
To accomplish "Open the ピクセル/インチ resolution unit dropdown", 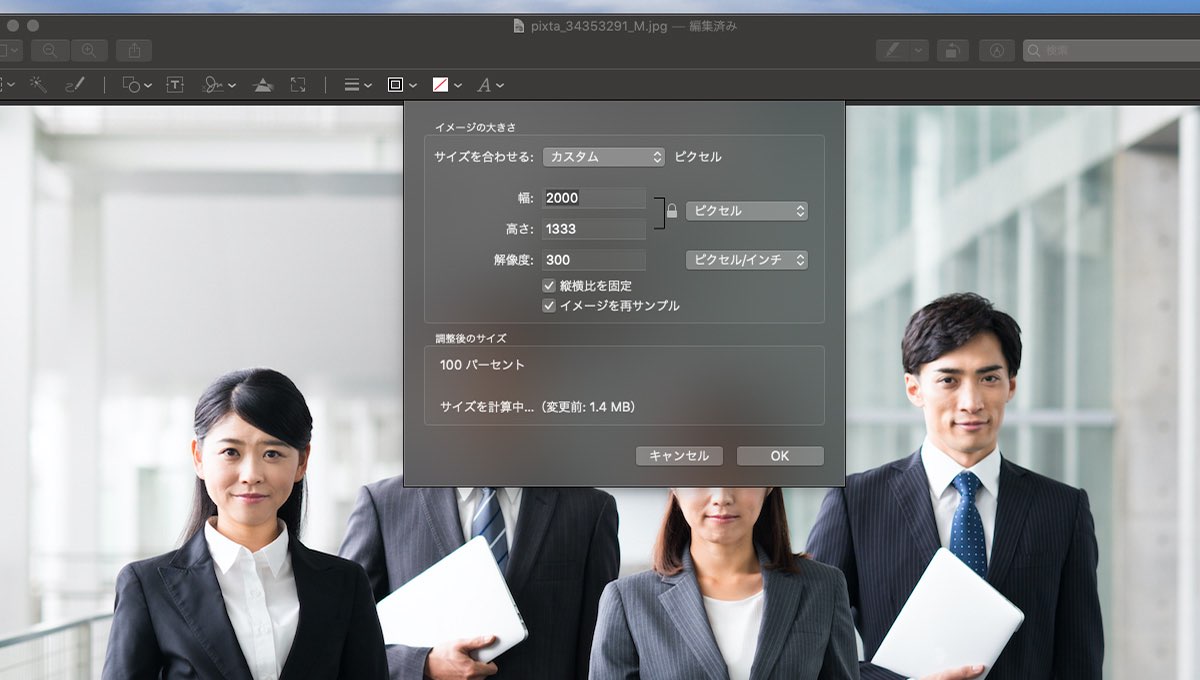I will coord(746,260).
